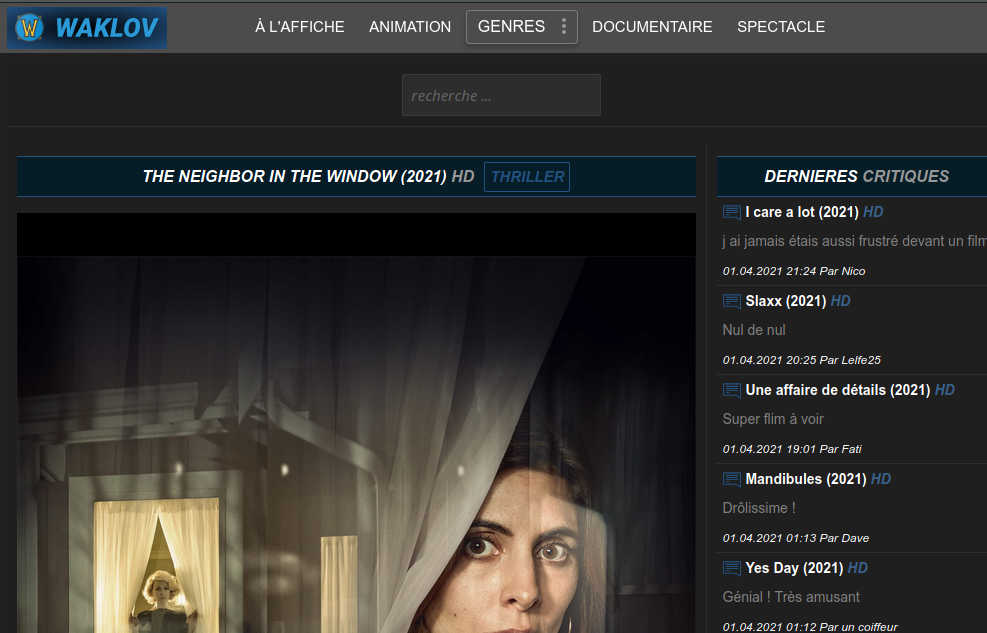Open I care a lot (2021) review
This screenshot has width=987, height=633.
point(802,212)
